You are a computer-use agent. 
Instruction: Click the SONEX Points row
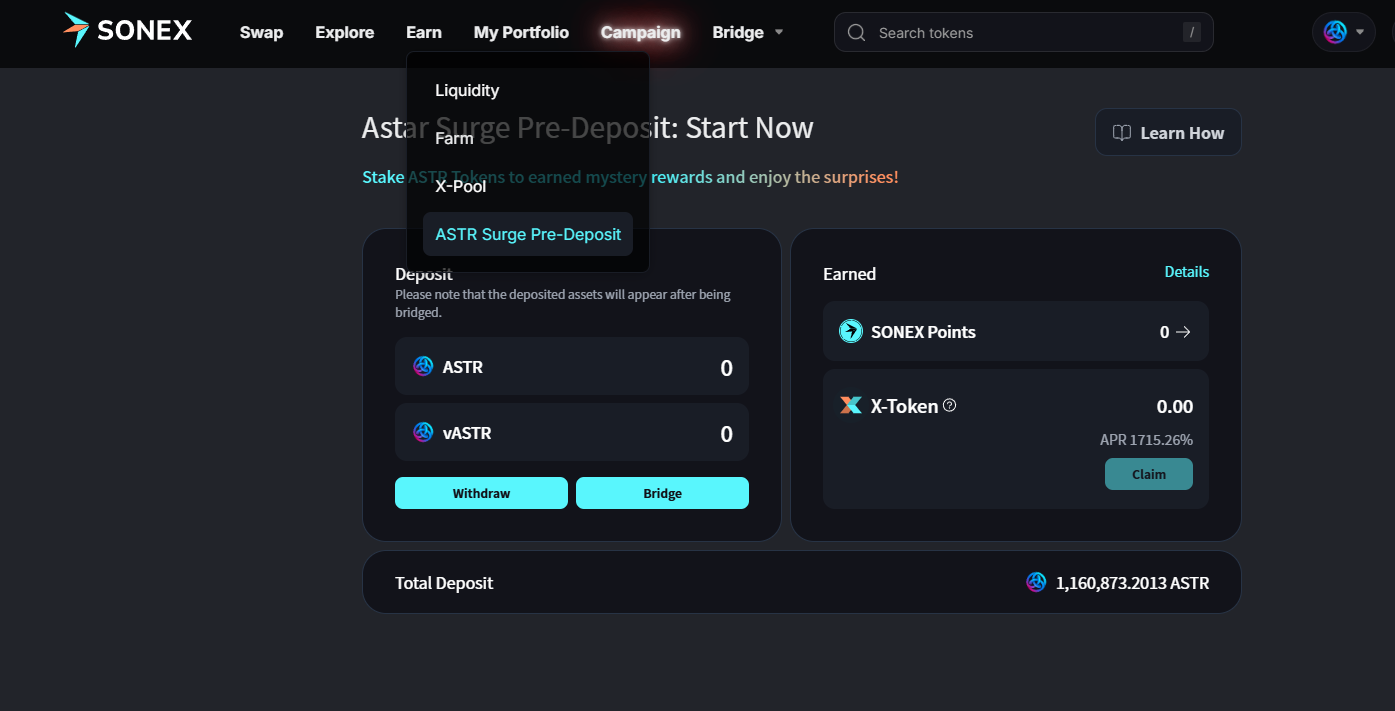(1016, 331)
